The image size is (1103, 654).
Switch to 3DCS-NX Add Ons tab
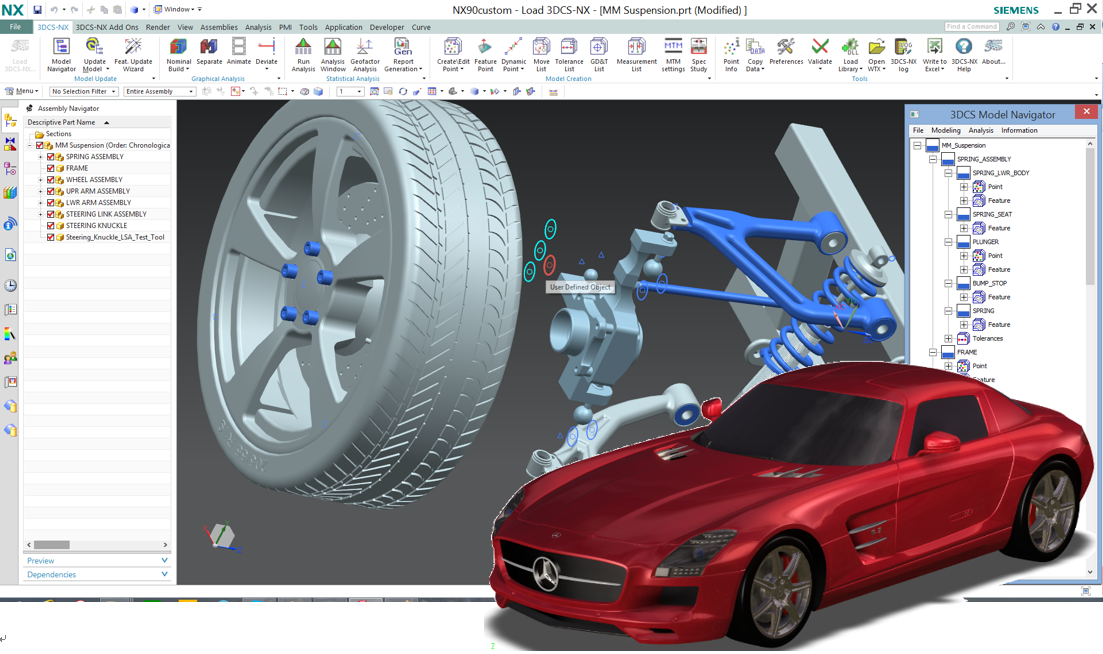107,27
